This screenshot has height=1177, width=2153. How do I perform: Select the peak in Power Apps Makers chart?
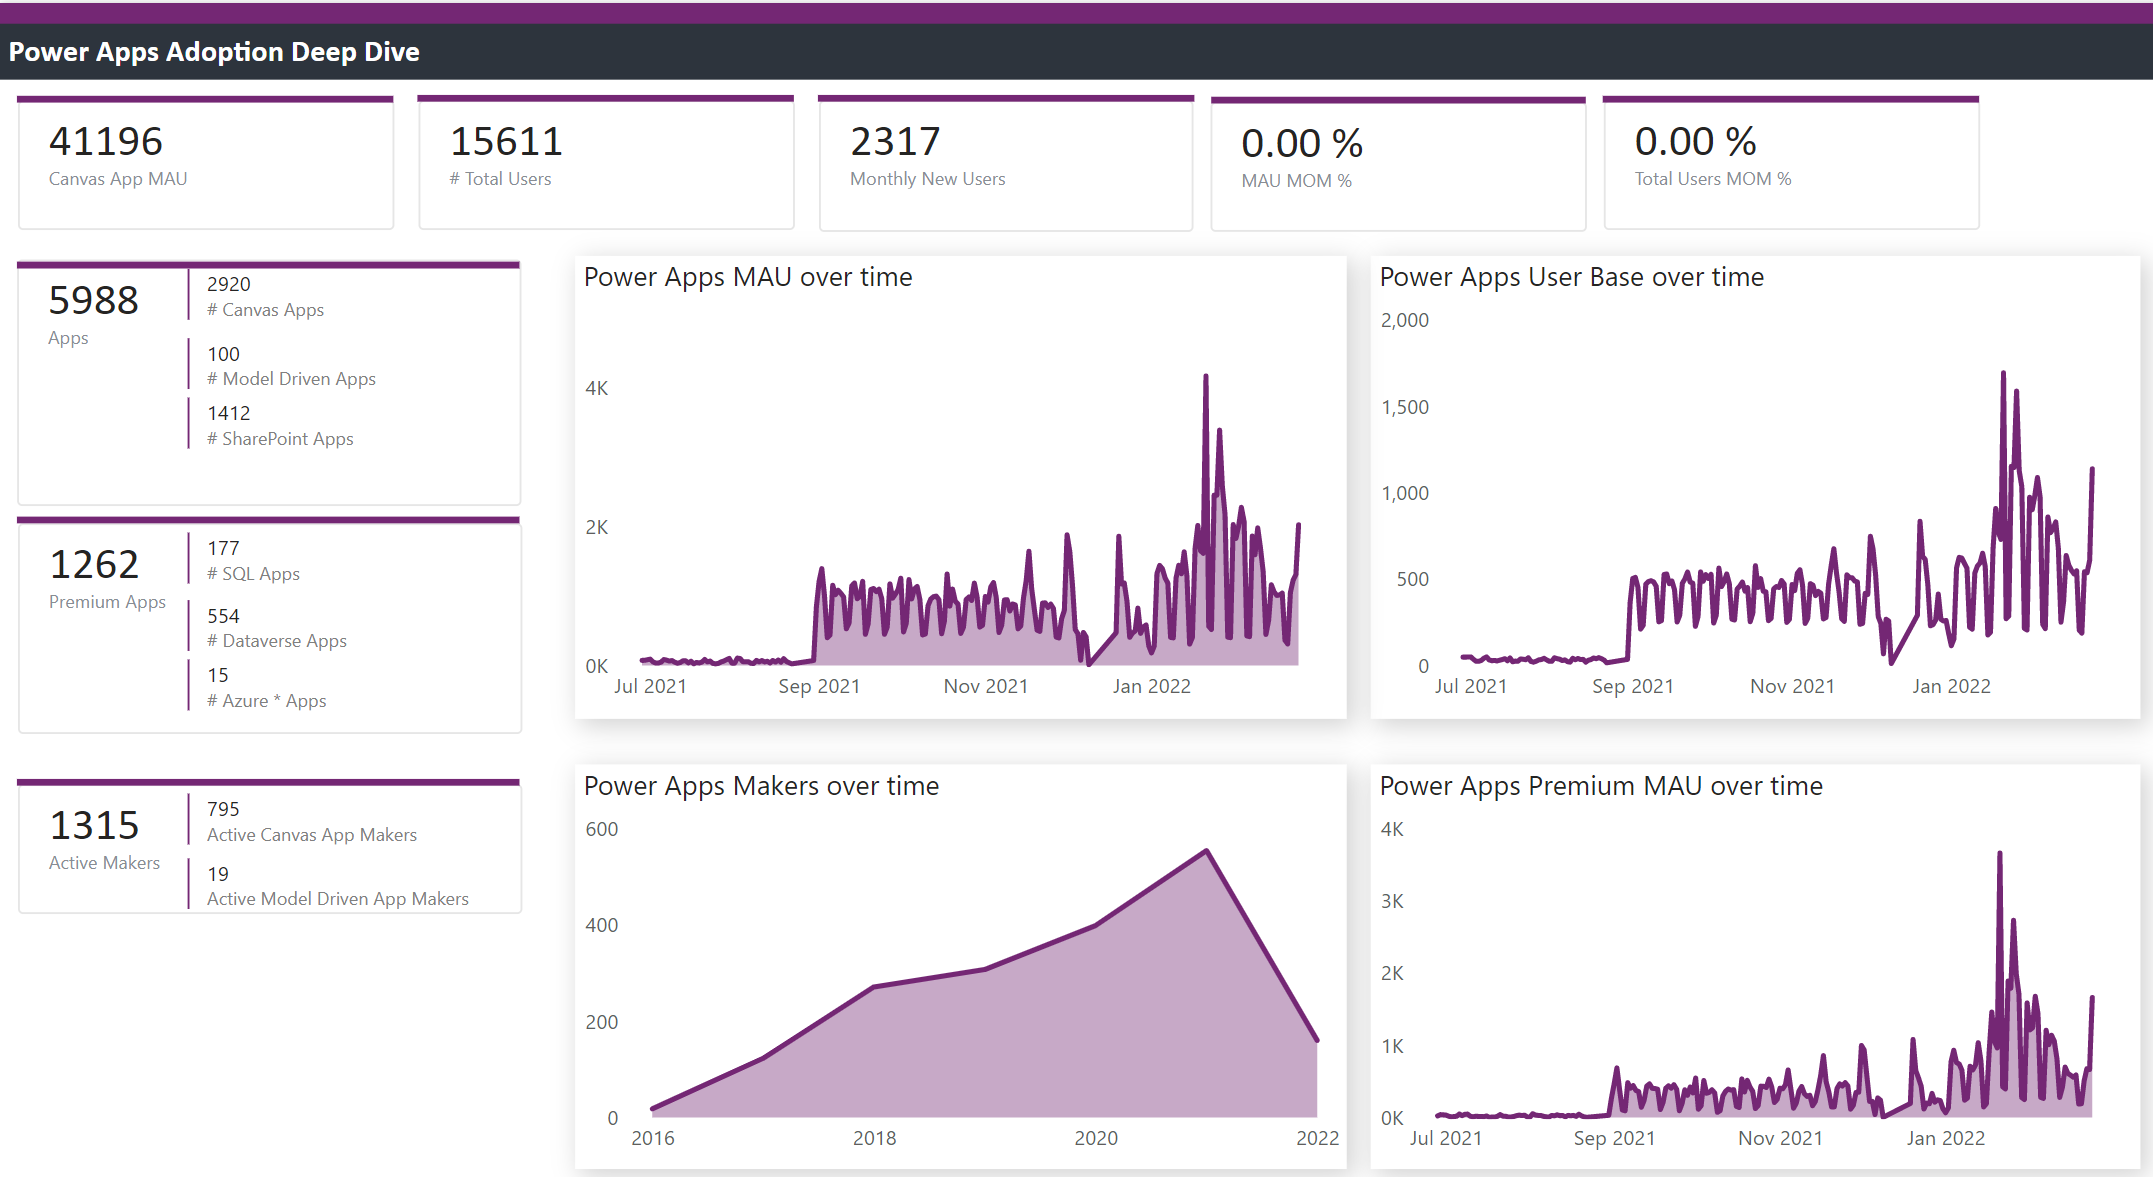point(1207,851)
